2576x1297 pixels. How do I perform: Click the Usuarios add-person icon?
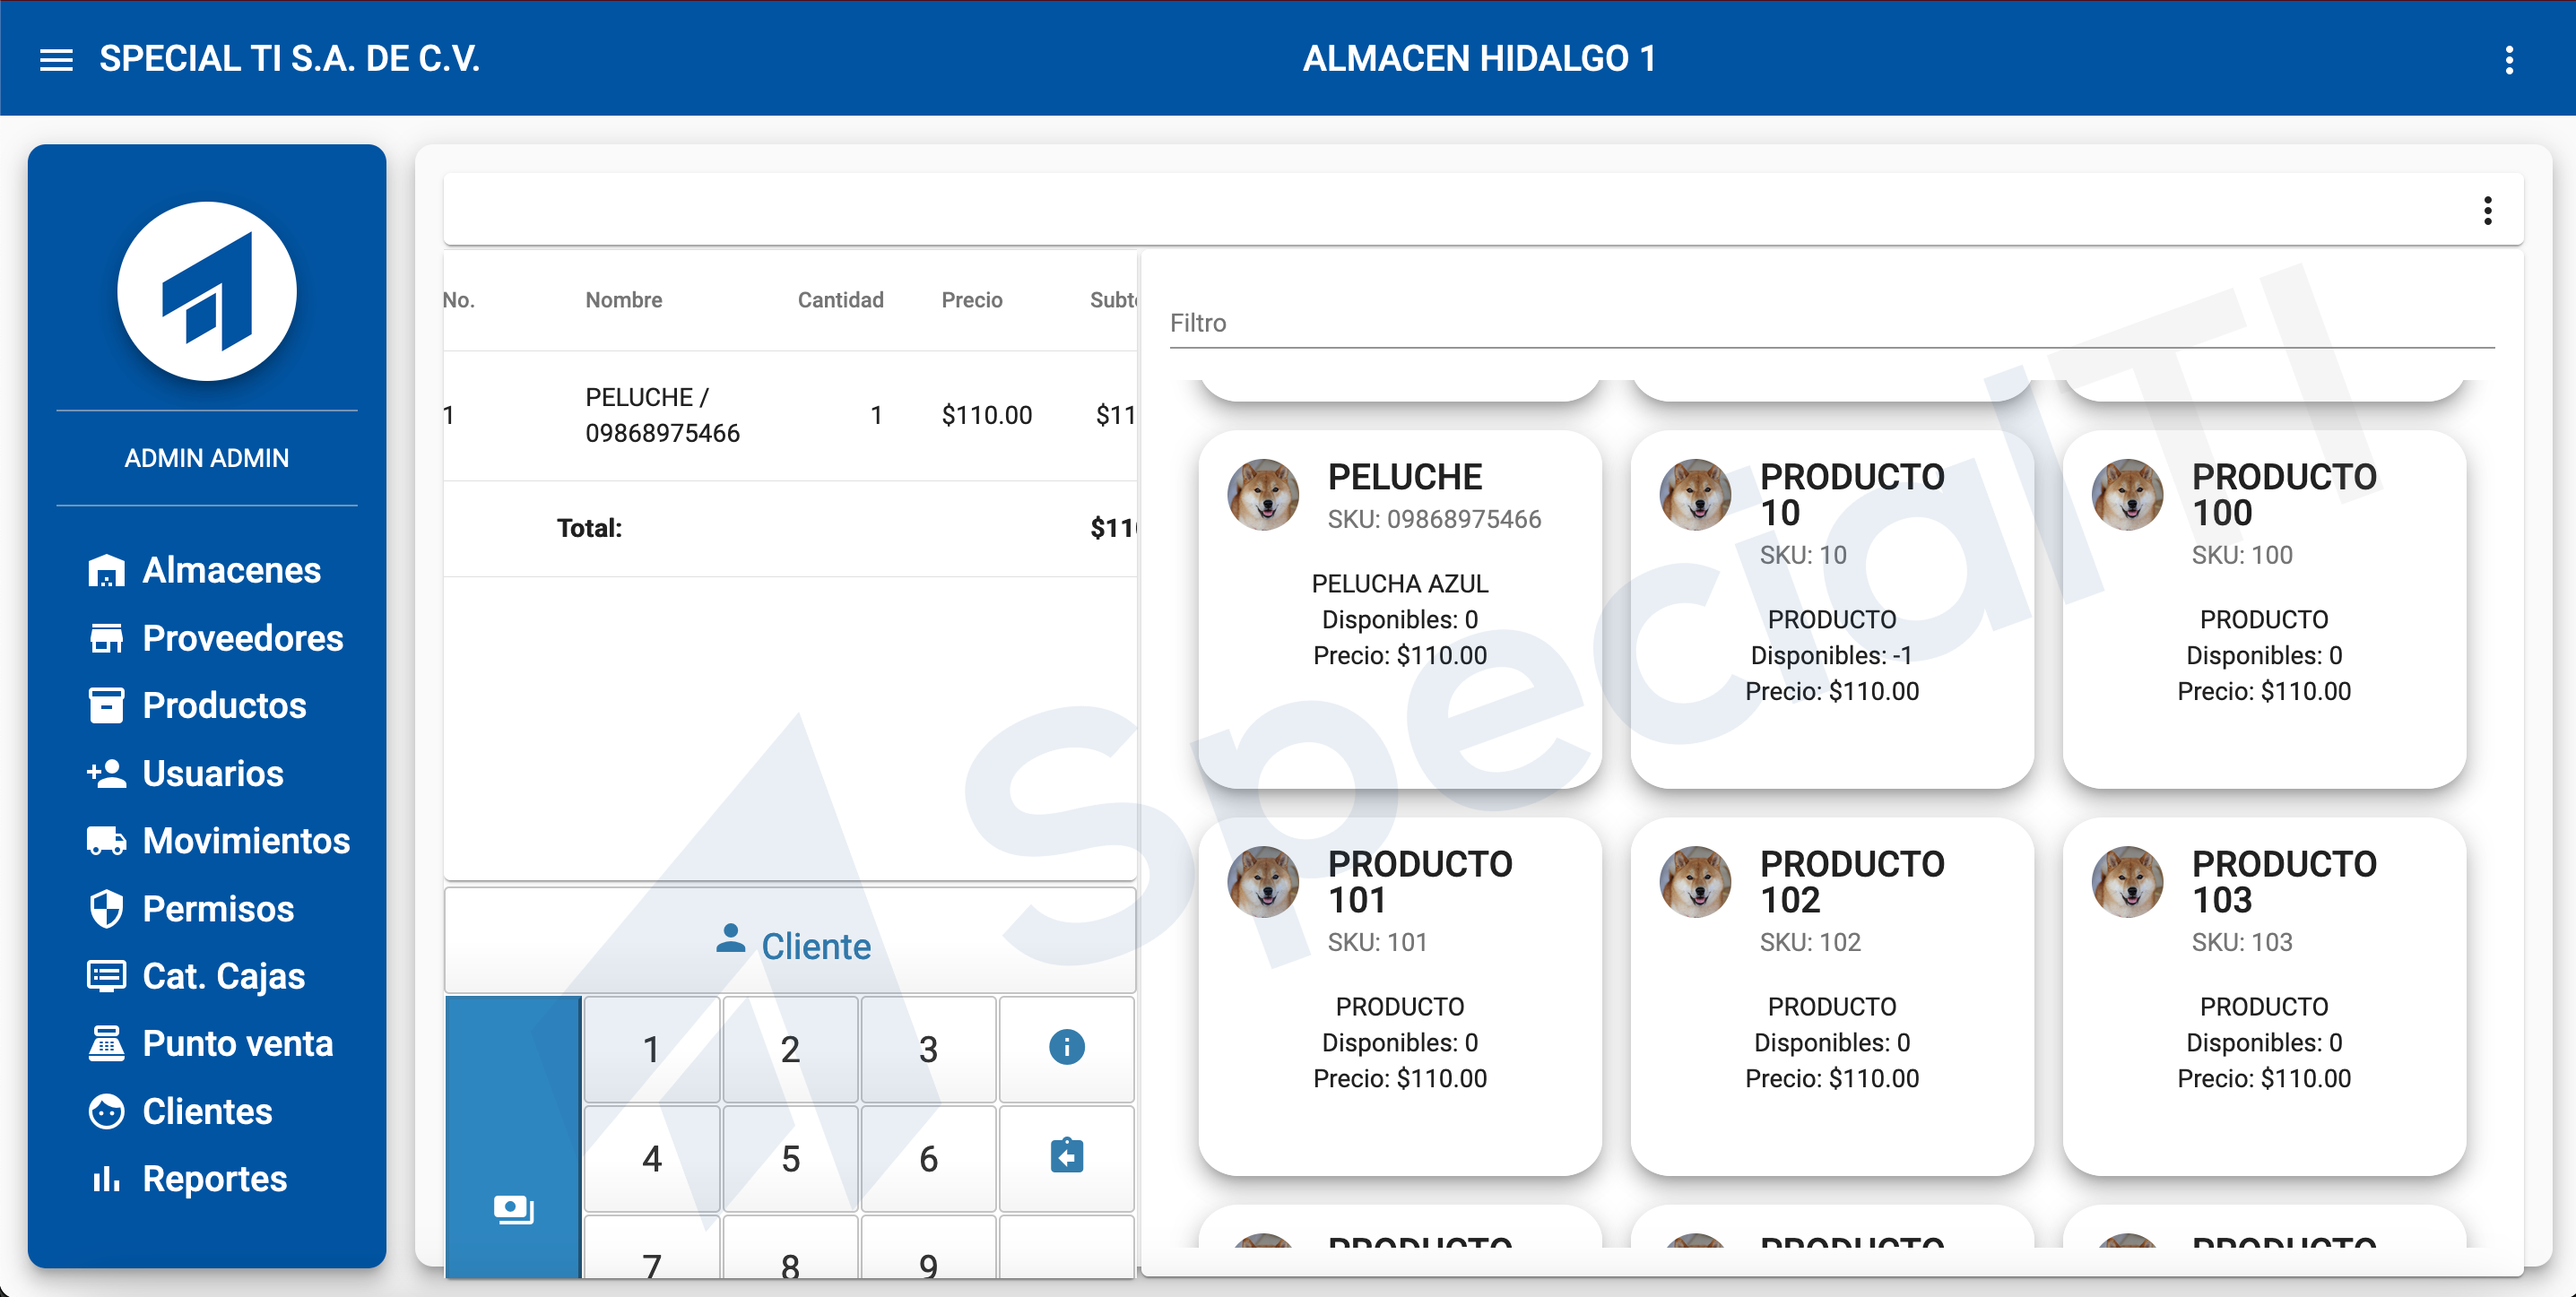click(106, 773)
